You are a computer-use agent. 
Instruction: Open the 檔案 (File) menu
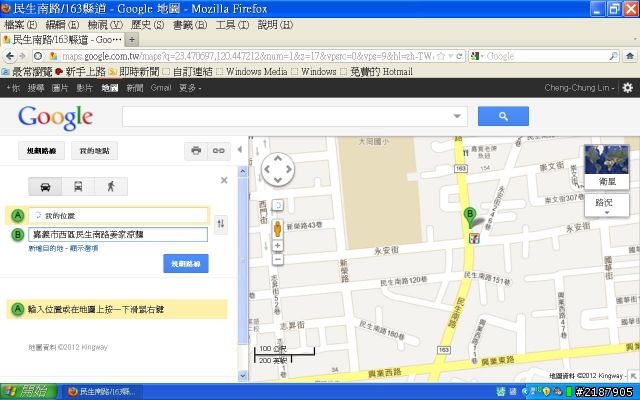[x=20, y=25]
